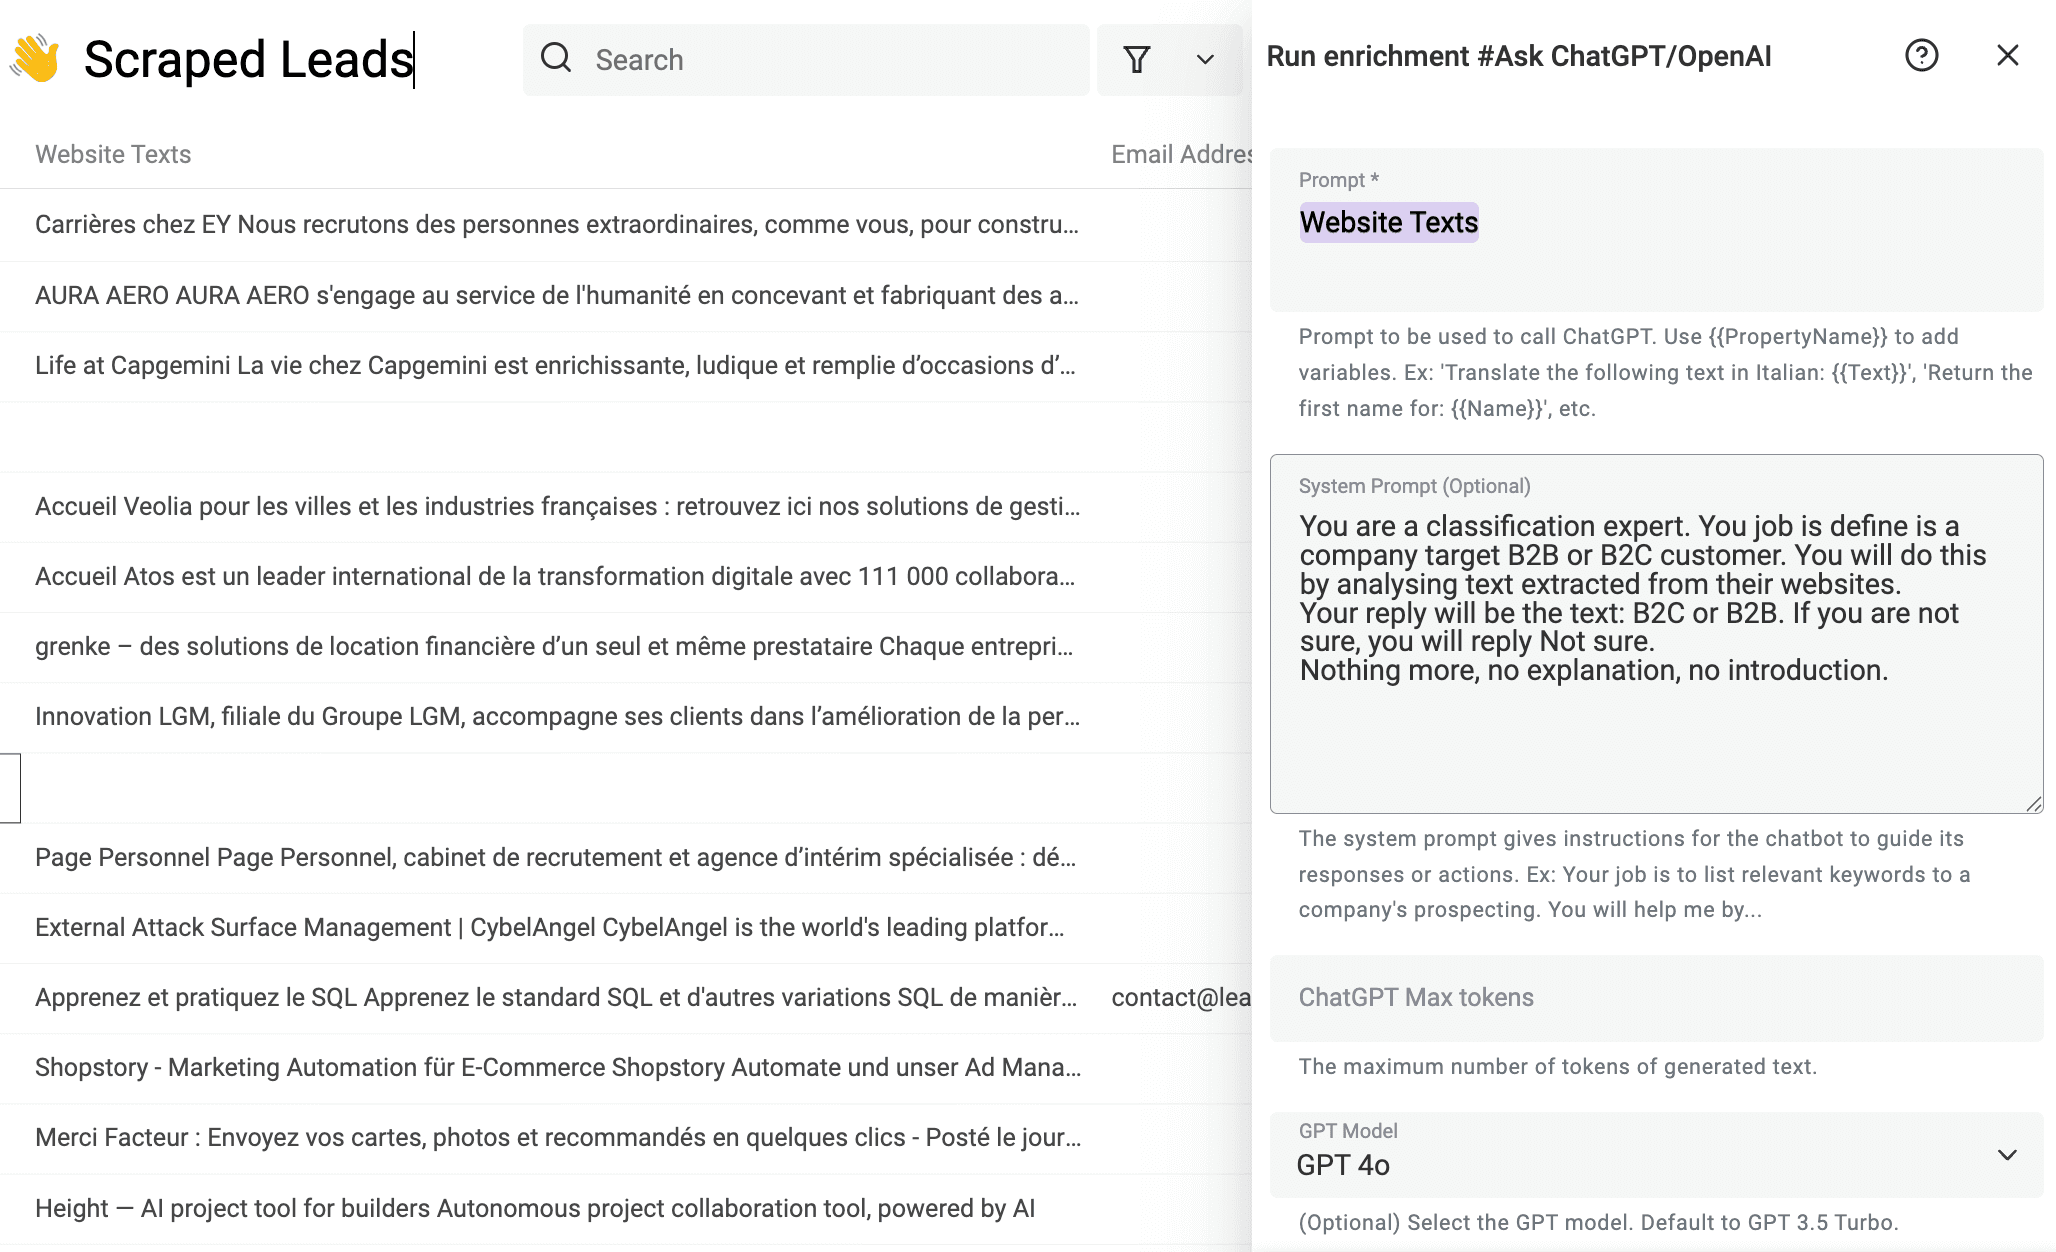Image resolution: width=2056 pixels, height=1252 pixels.
Task: Select the Shopstory Marketing Automation row
Action: pyautogui.click(x=558, y=1067)
